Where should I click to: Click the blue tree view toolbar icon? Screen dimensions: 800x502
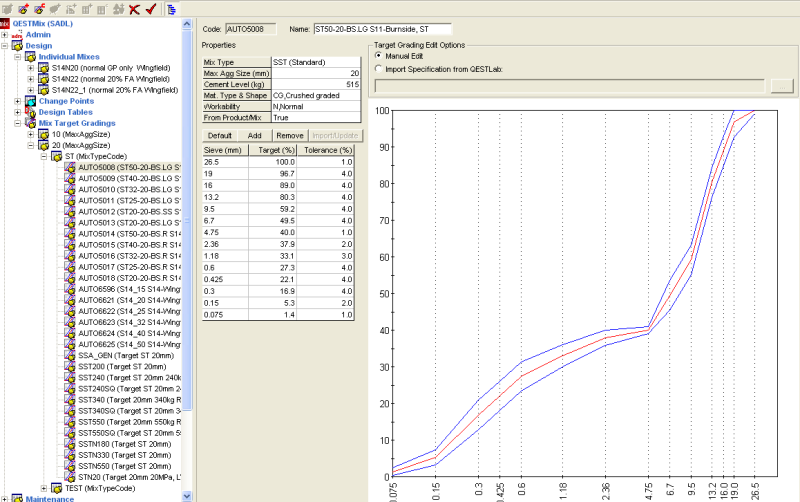point(172,9)
